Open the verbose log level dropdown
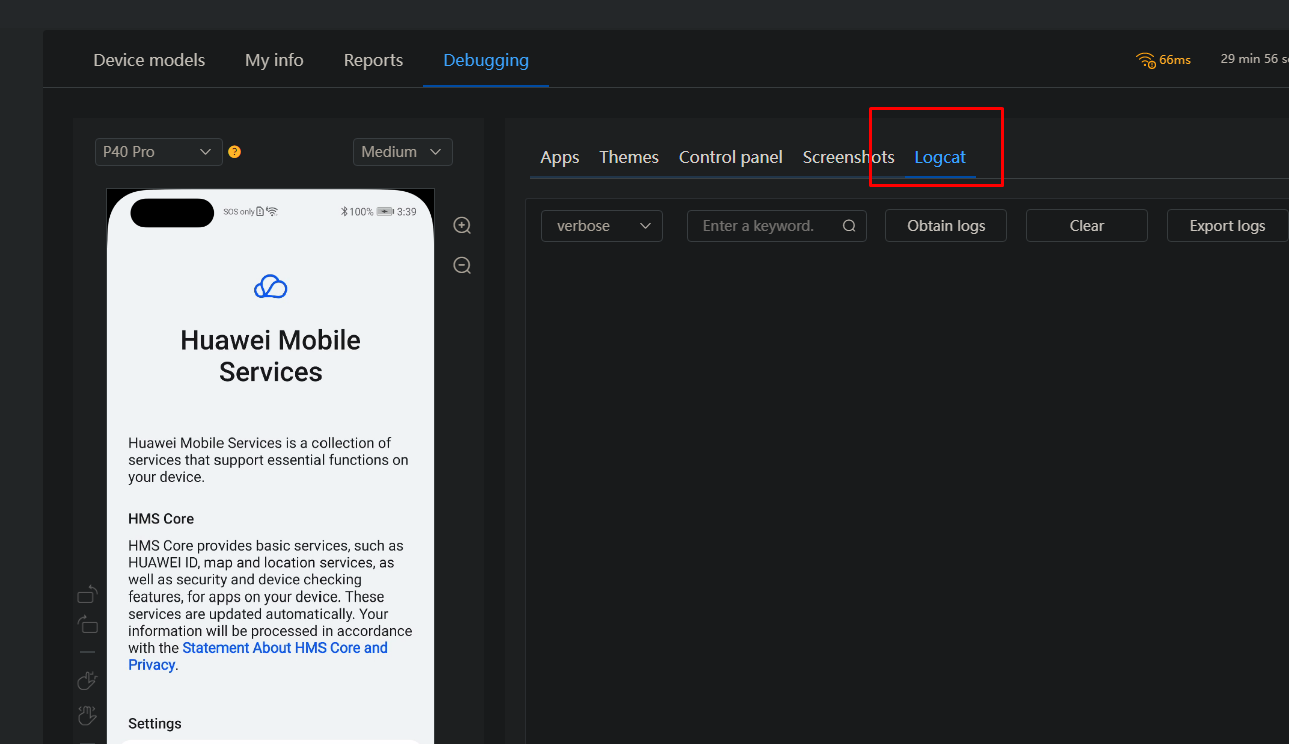The image size is (1289, 744). point(601,225)
